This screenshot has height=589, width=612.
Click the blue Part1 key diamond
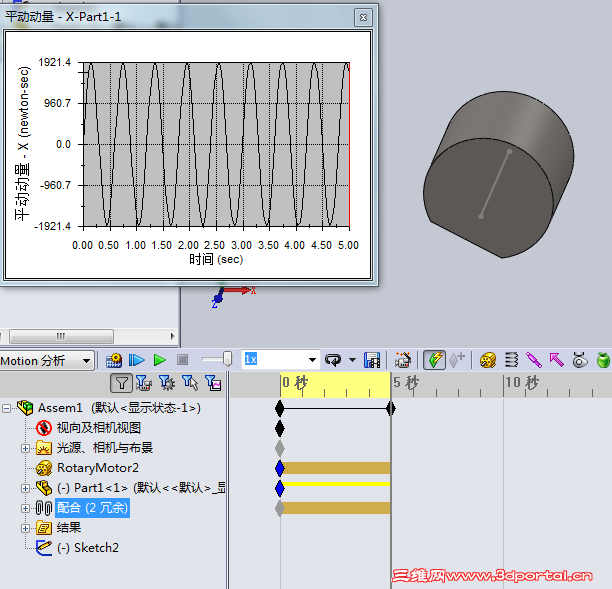[279, 488]
